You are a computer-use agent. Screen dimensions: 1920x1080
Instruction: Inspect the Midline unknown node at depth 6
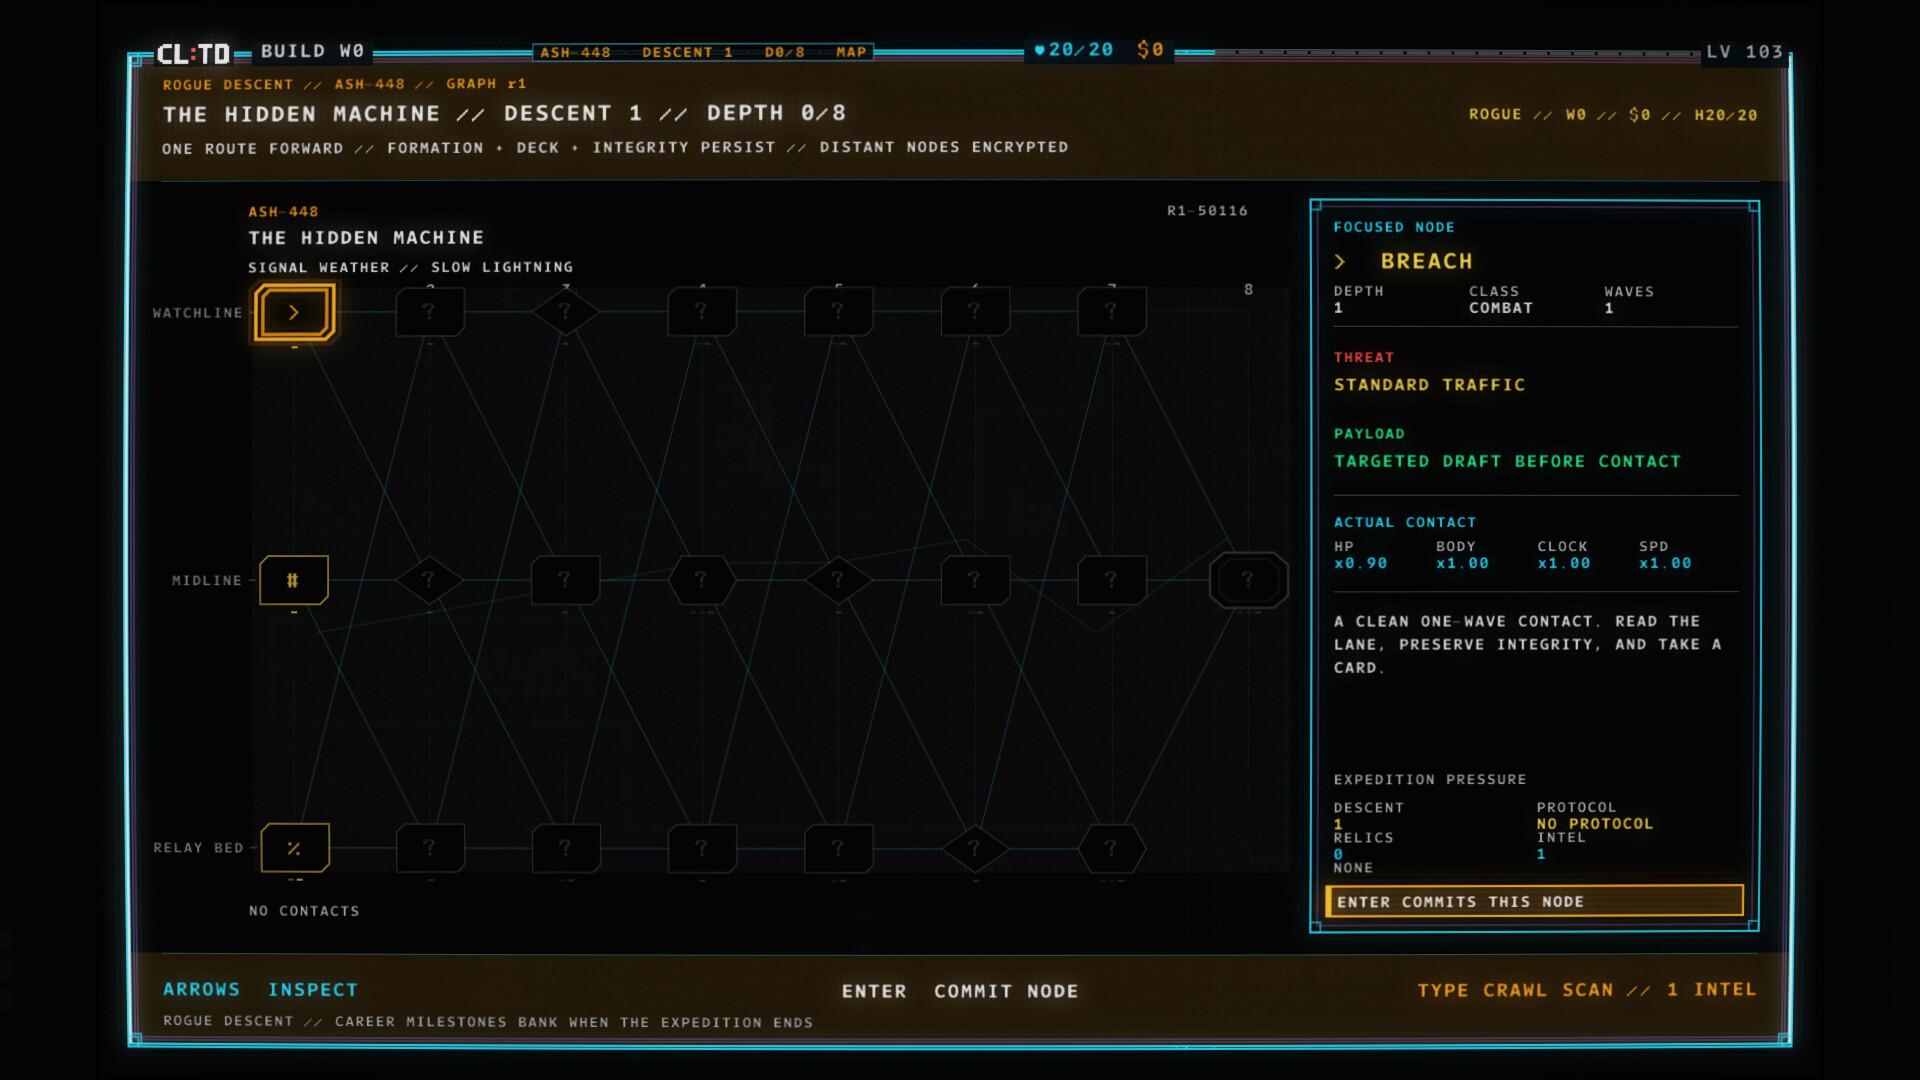coord(974,580)
